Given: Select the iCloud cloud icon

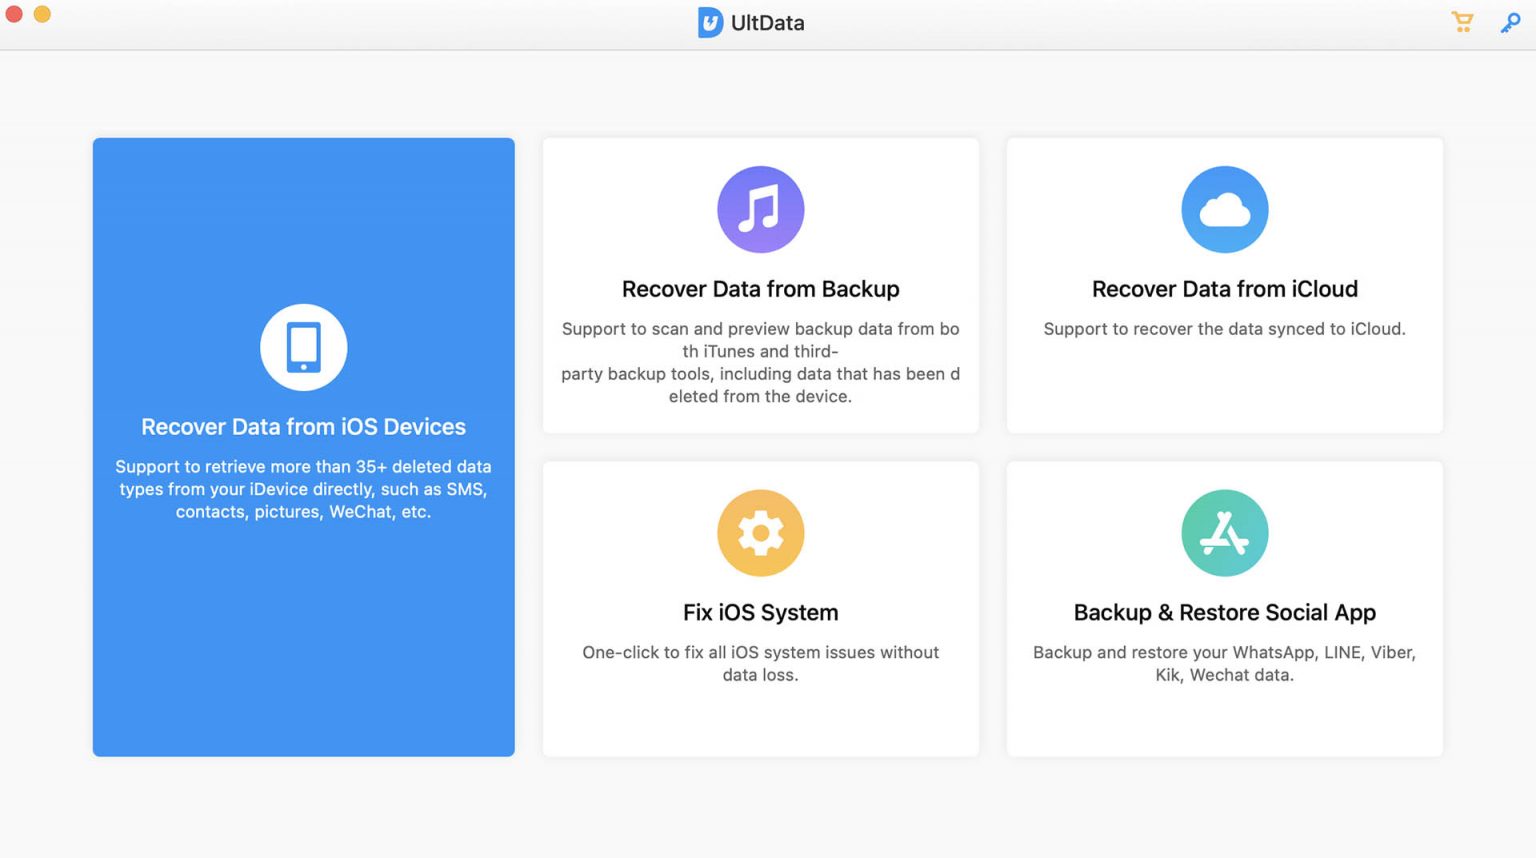Looking at the screenshot, I should pyautogui.click(x=1225, y=209).
